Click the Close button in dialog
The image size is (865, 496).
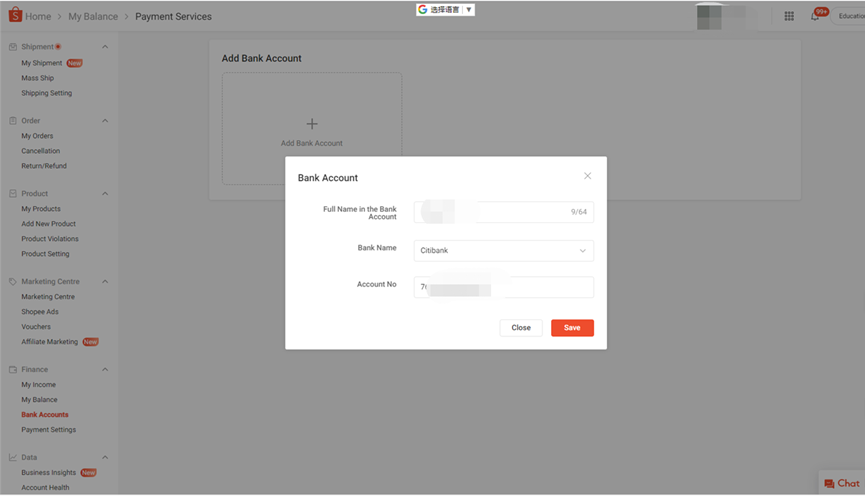521,328
